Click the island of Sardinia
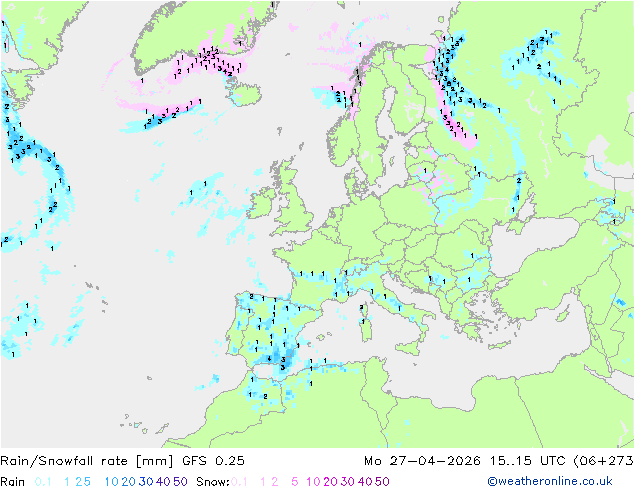Image resolution: width=634 pixels, height=490 pixels. (366, 328)
